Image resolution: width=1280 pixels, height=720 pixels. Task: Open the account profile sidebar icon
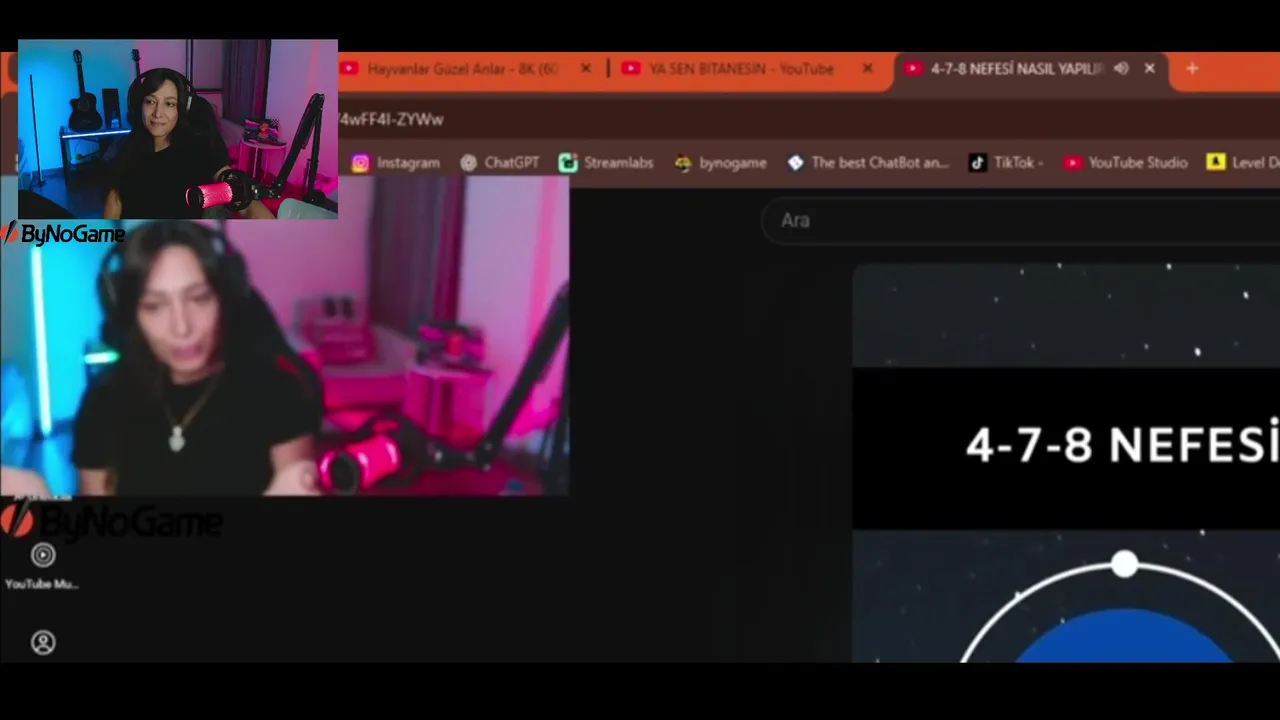[x=43, y=643]
